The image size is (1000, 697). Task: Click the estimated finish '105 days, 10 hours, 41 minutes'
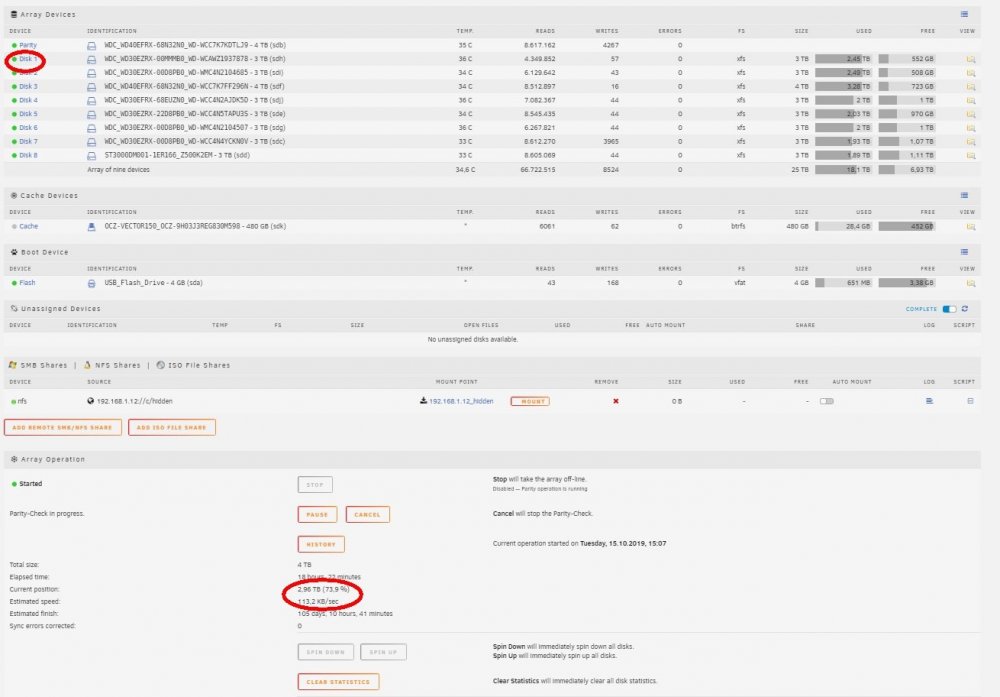coord(345,613)
